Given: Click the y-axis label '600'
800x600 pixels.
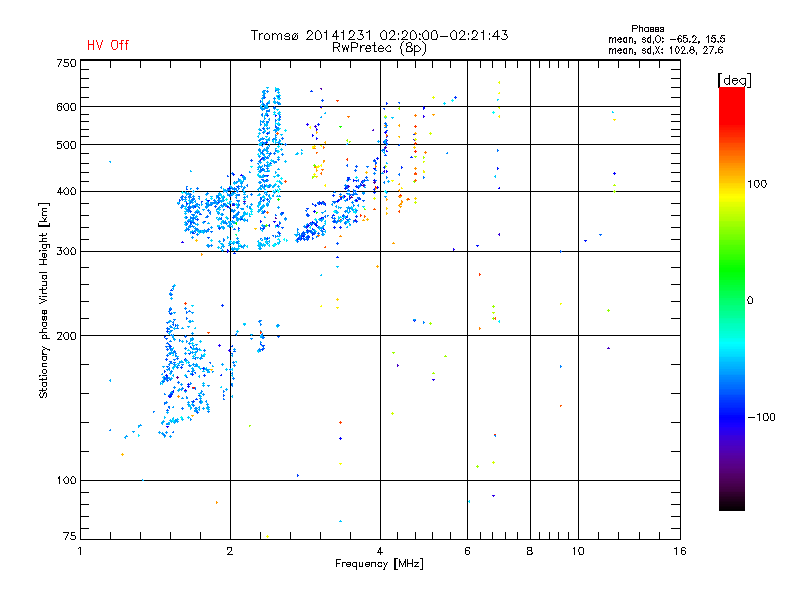Looking at the screenshot, I should point(66,107).
